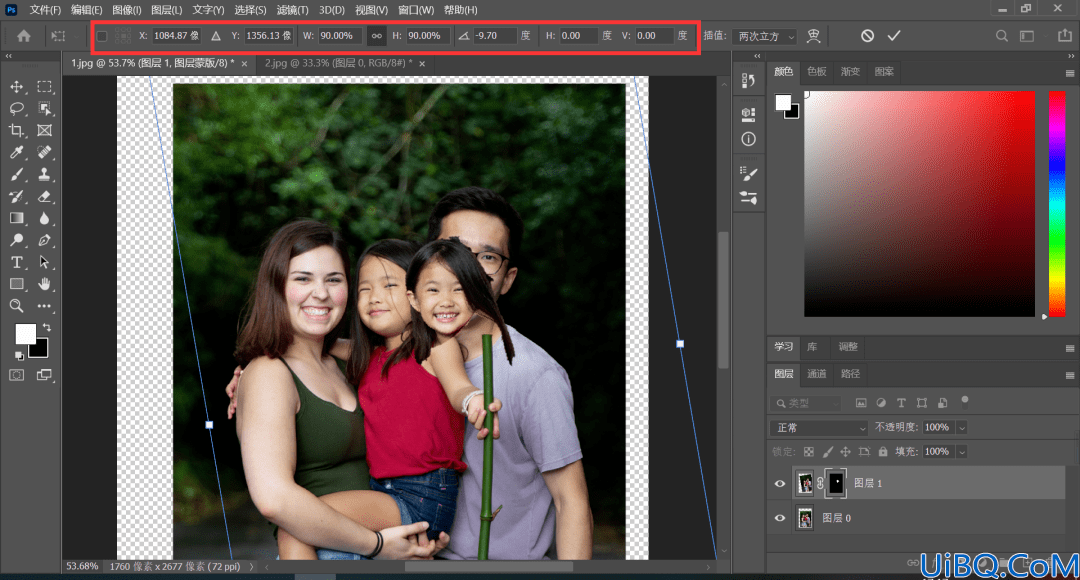This screenshot has height=580, width=1080.
Task: Toggle the aspect ratio link between W and H
Action: (x=376, y=36)
